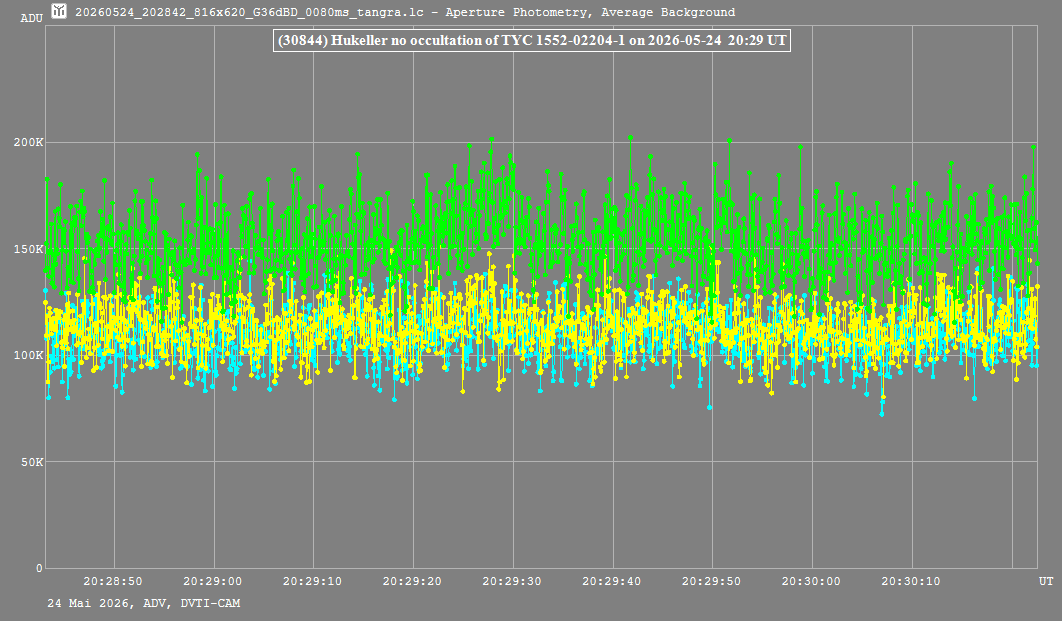Click the 200K axis value
Screen dimensions: 1062x621
[28, 142]
